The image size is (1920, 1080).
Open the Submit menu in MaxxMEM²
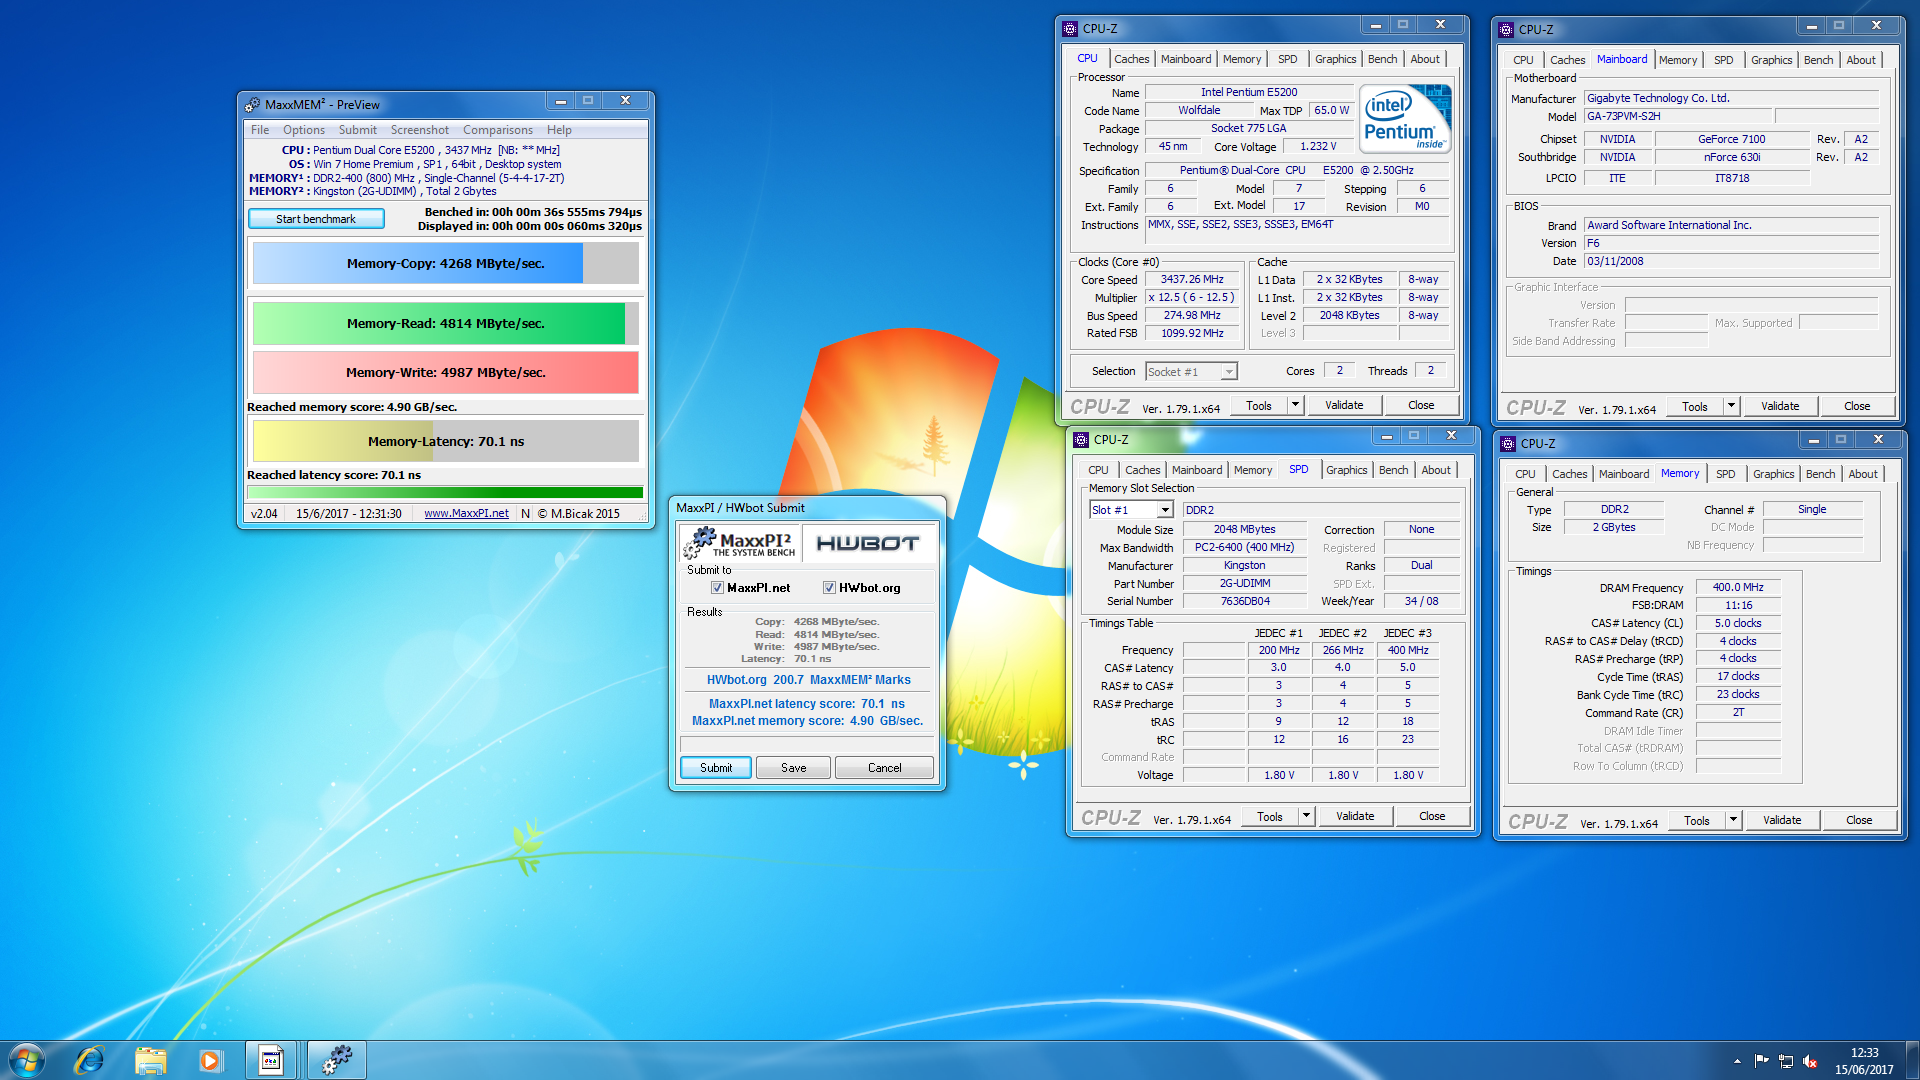click(x=358, y=130)
